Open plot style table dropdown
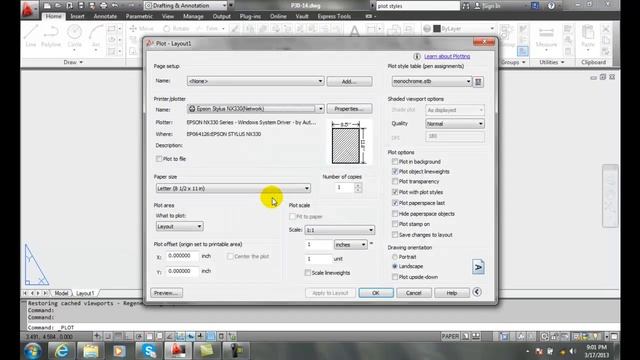The width and height of the screenshot is (640, 360). tap(431, 81)
